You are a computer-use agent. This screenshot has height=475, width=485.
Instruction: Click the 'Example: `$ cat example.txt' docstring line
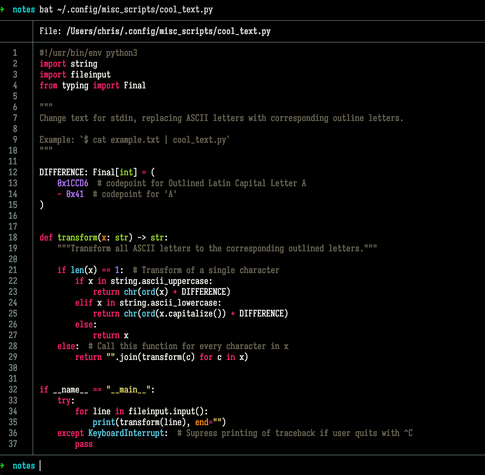135,140
